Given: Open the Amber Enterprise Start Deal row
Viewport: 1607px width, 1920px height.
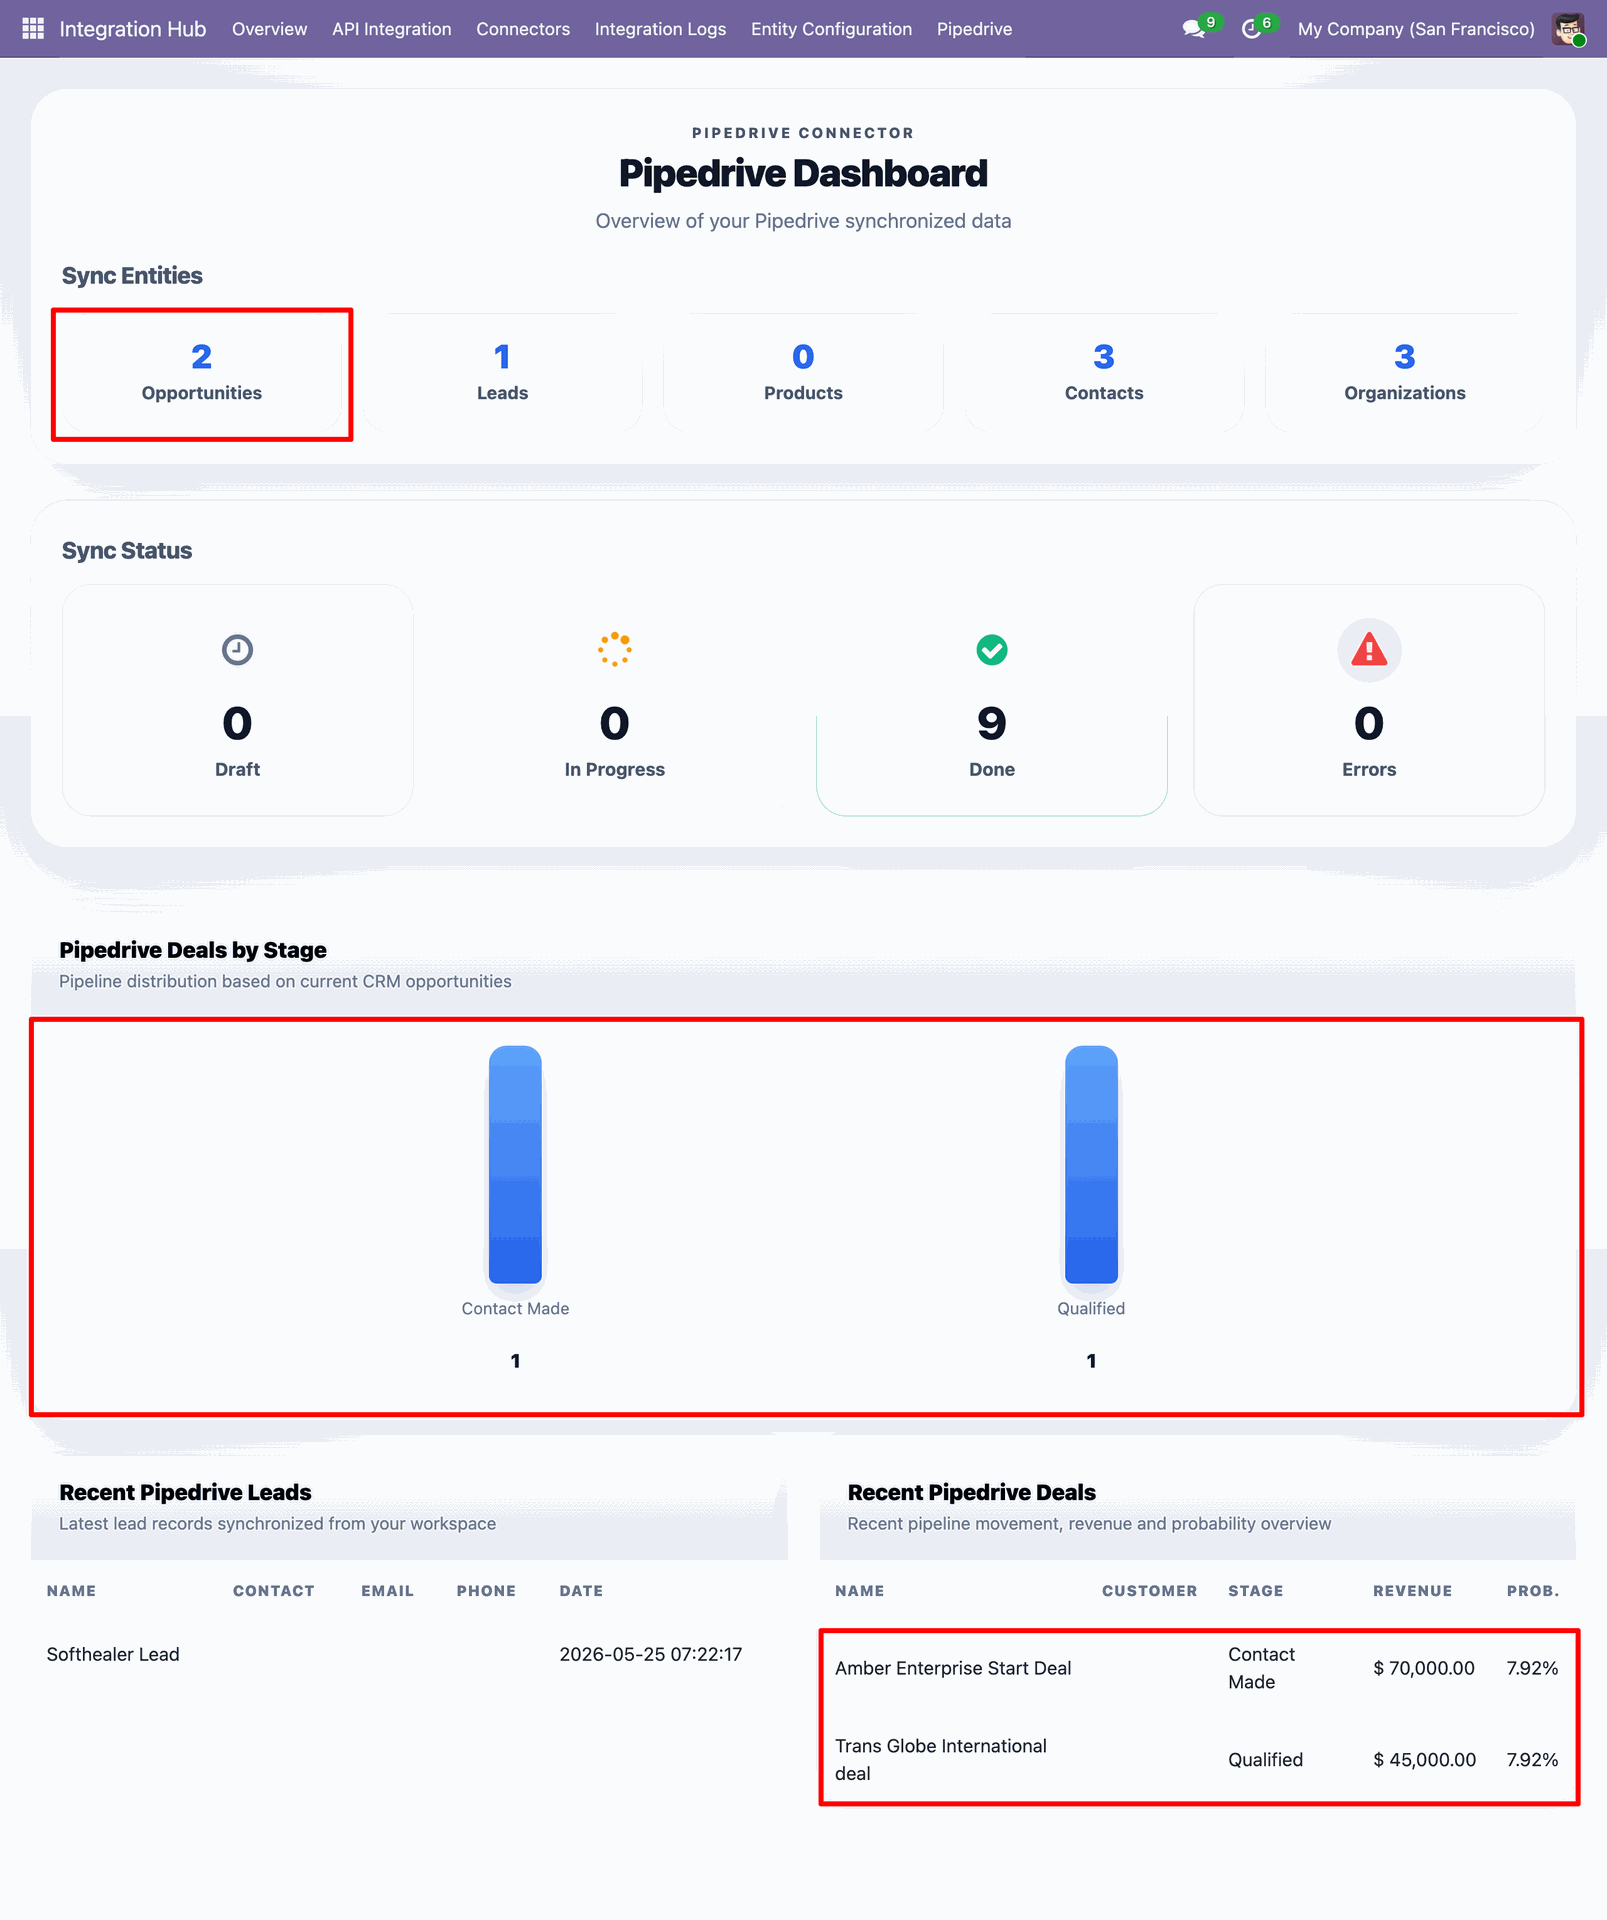Looking at the screenshot, I should 1198,1668.
